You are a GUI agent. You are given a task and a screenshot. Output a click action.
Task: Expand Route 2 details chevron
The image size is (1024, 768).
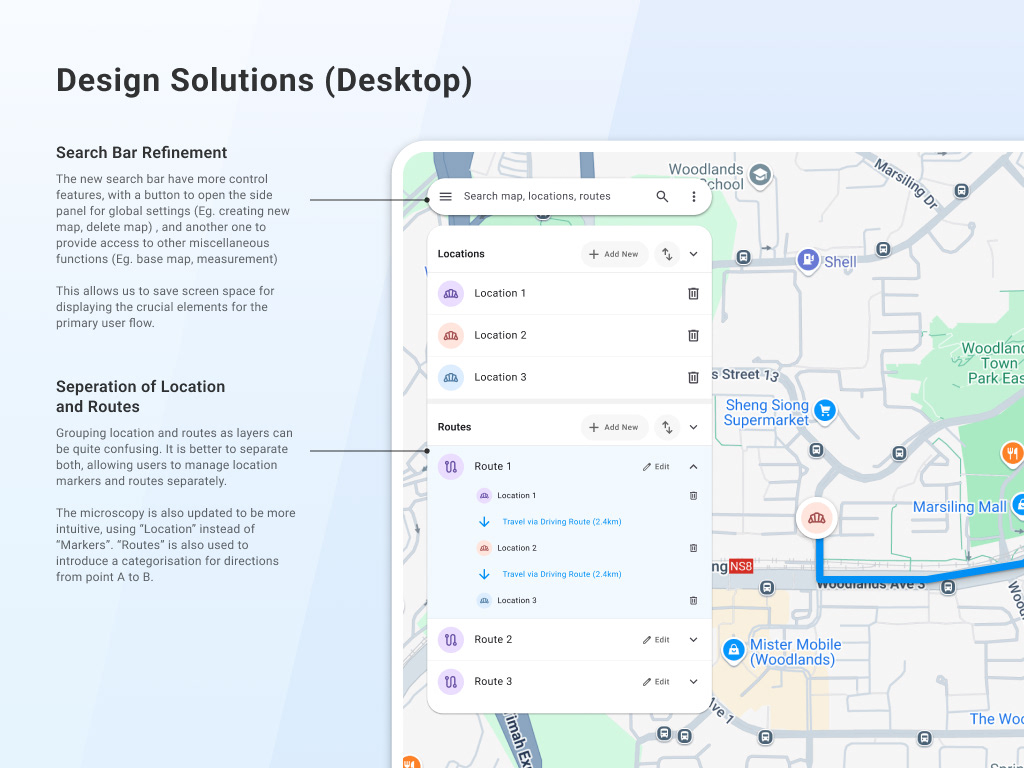[x=694, y=640]
